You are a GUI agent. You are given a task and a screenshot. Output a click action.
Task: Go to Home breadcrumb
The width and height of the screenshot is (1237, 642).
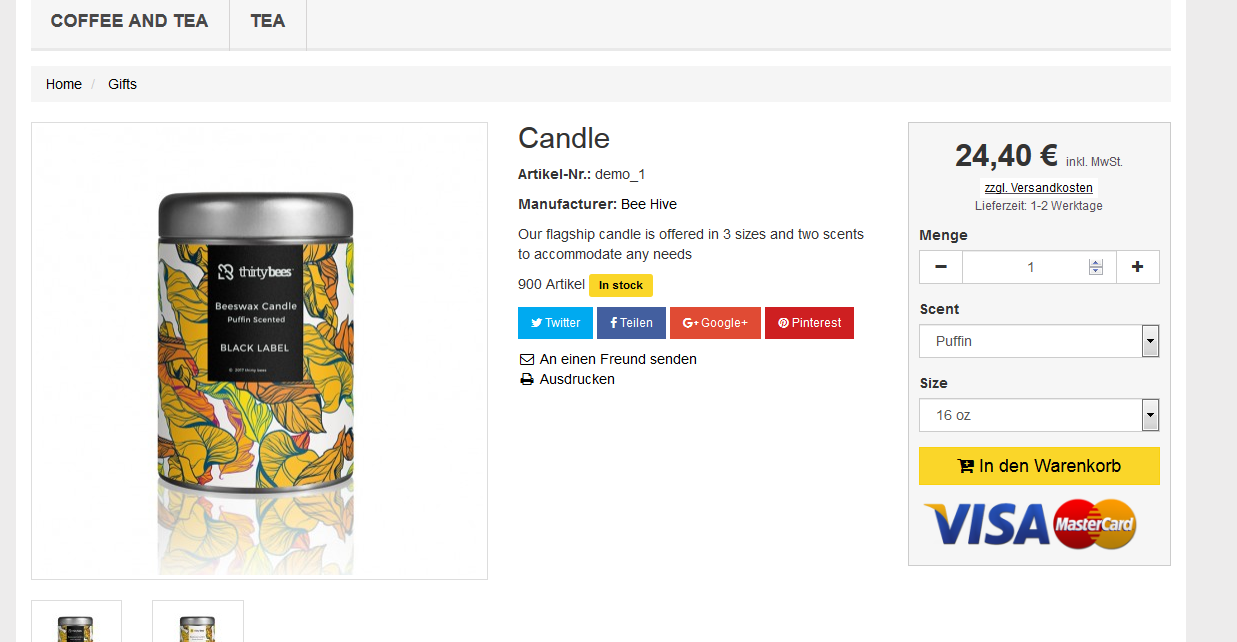pos(64,84)
